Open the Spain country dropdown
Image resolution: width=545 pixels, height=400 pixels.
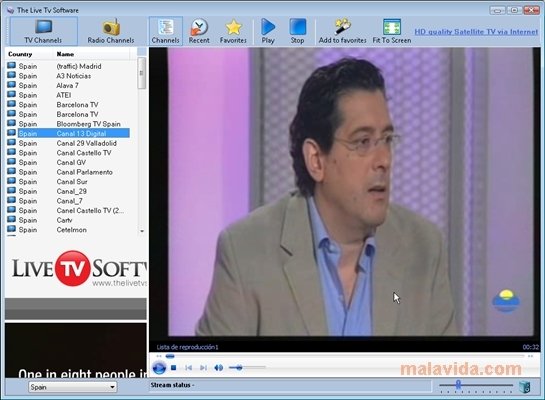coord(73,387)
